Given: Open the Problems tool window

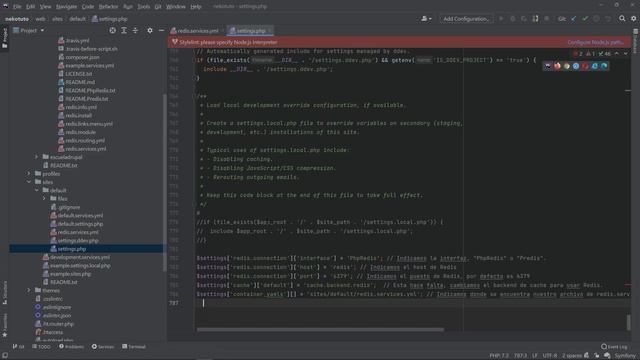Looking at the screenshot, I should (x=71, y=347).
